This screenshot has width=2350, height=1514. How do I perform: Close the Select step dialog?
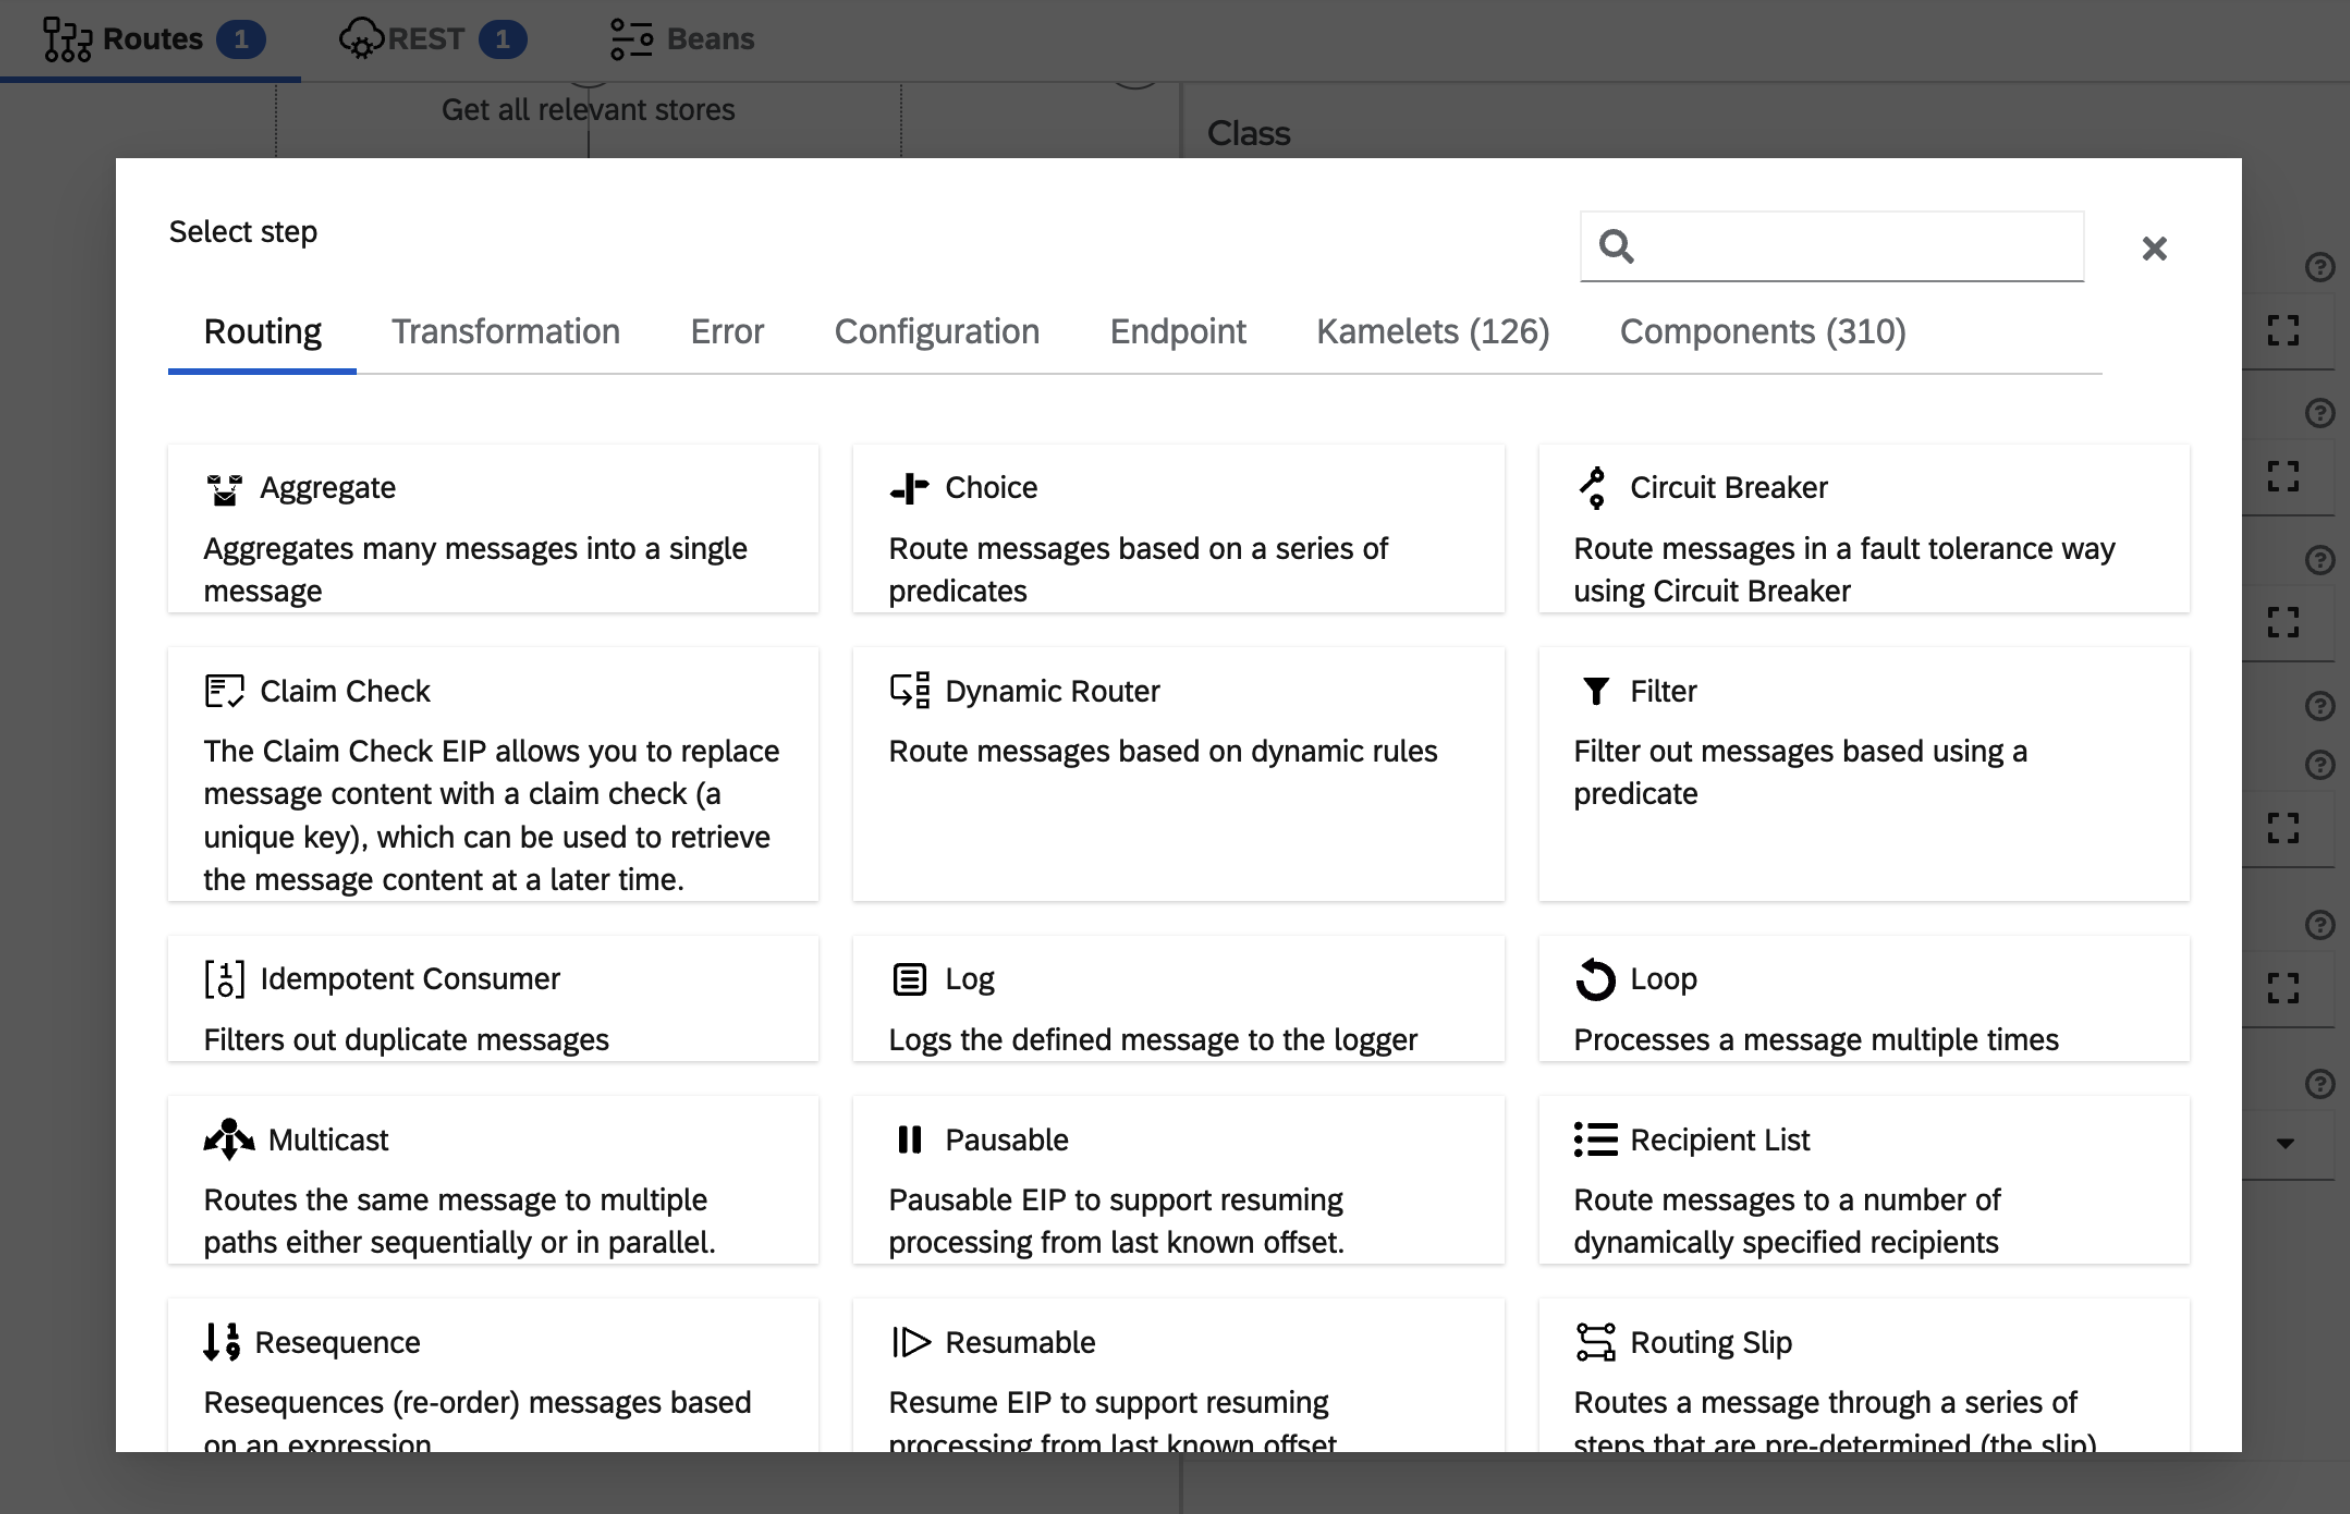(x=2154, y=248)
